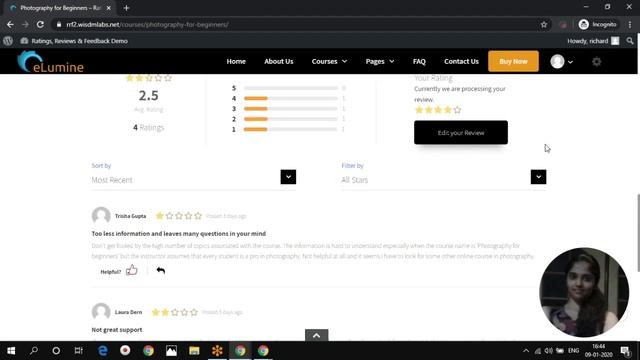Open the Photos app on the taskbar
Image resolution: width=640 pixels, height=360 pixels.
(x=171, y=351)
